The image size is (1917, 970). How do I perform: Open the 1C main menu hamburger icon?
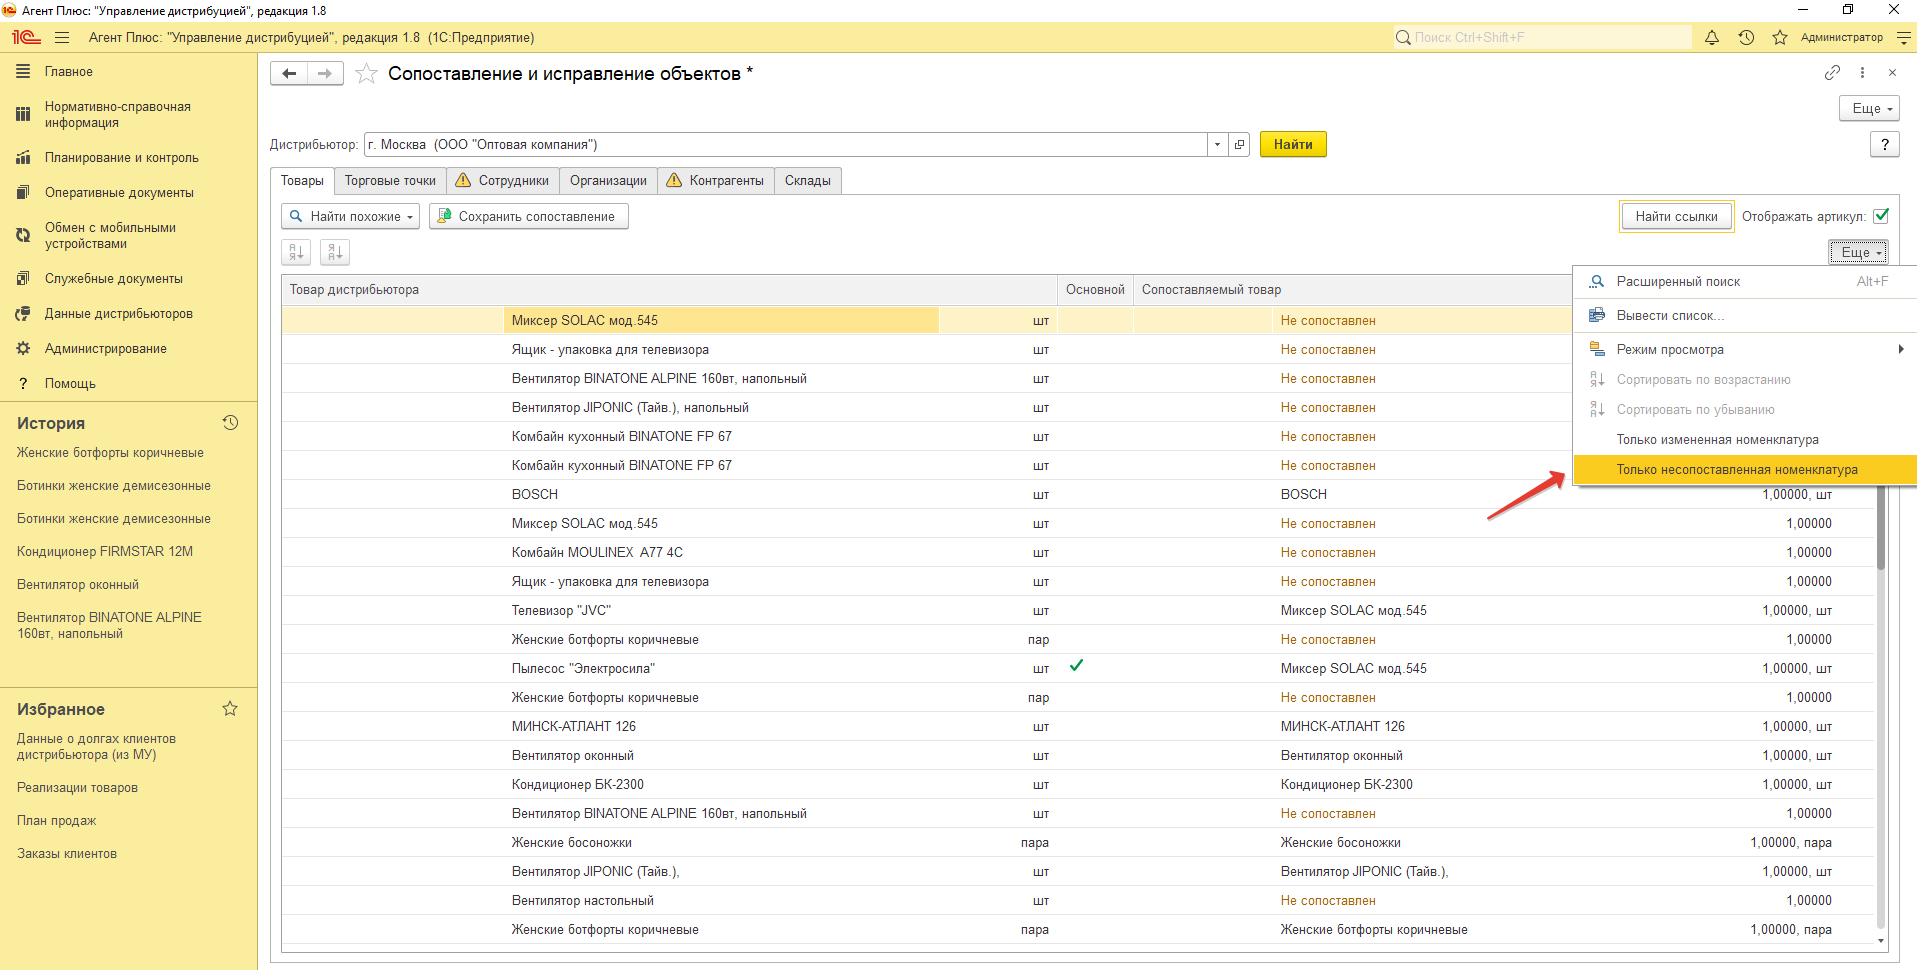pyautogui.click(x=62, y=38)
